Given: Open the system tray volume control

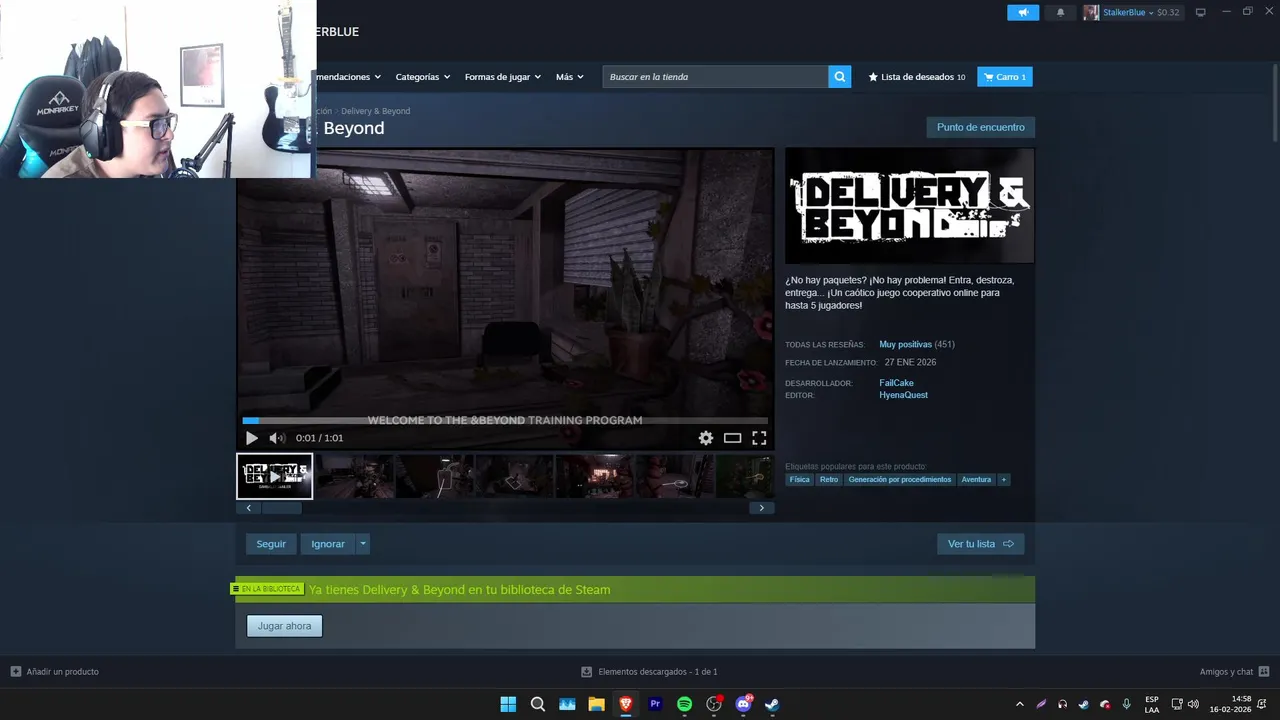Looking at the screenshot, I should [x=1193, y=704].
